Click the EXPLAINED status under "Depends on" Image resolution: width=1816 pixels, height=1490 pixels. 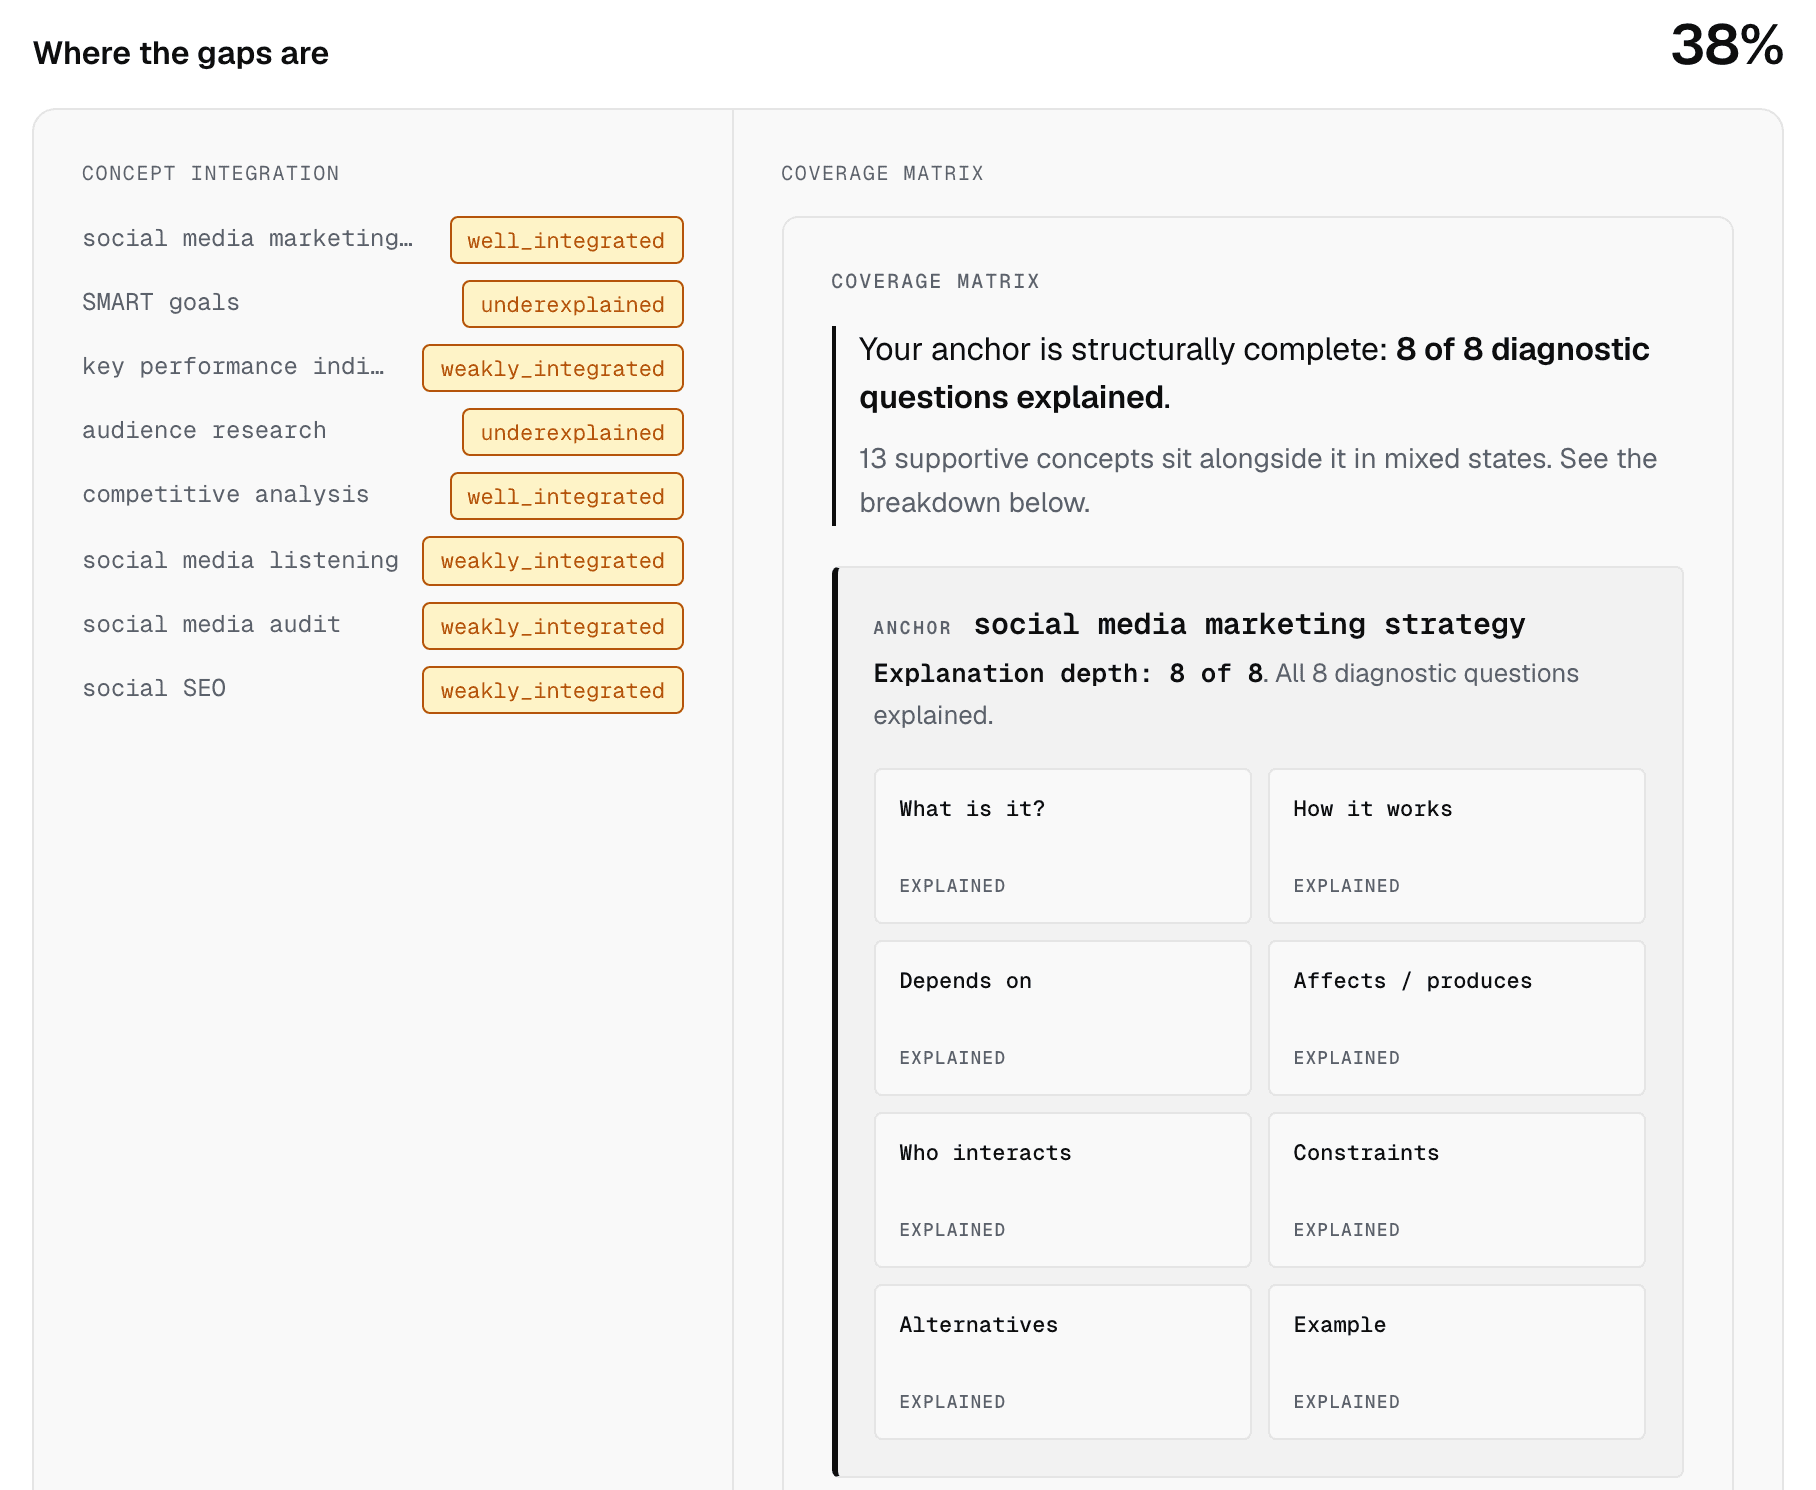(952, 1058)
